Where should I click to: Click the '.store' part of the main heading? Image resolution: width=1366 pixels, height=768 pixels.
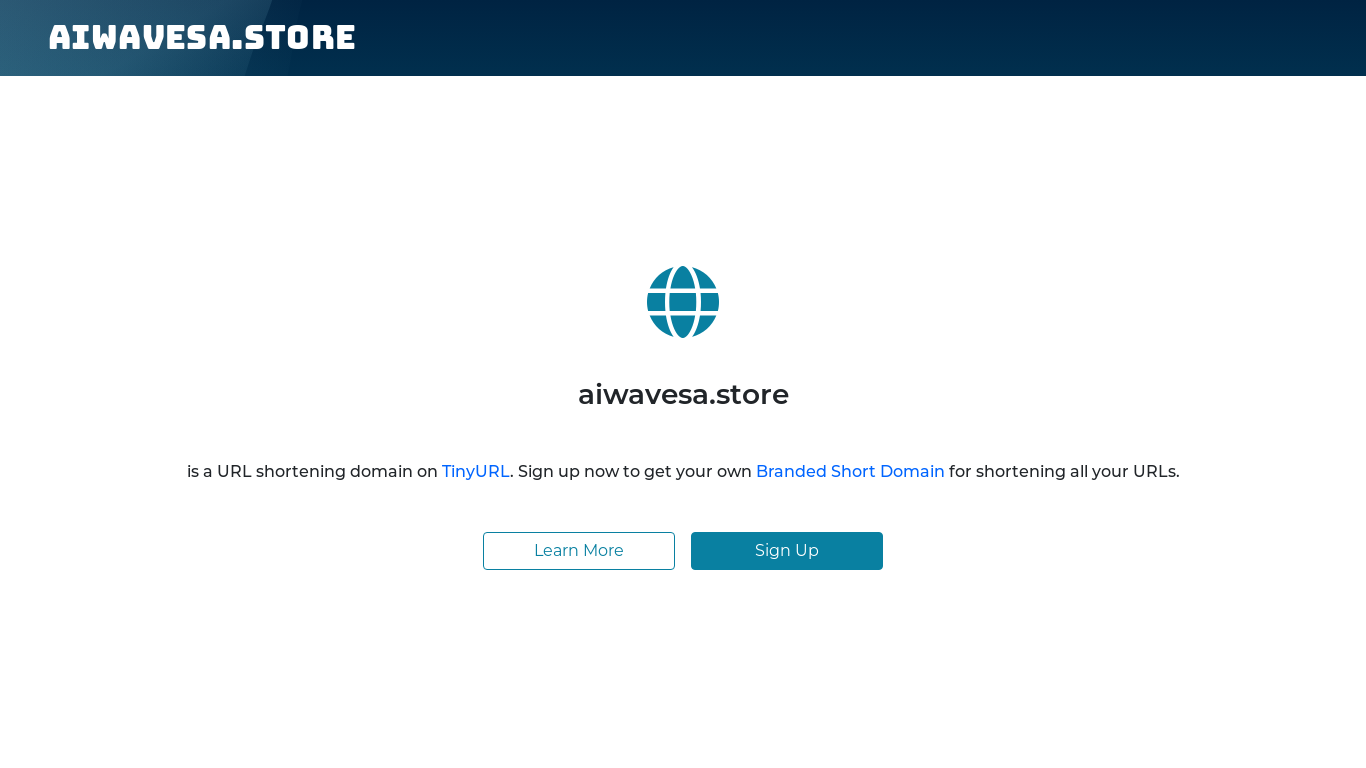pyautogui.click(x=749, y=394)
